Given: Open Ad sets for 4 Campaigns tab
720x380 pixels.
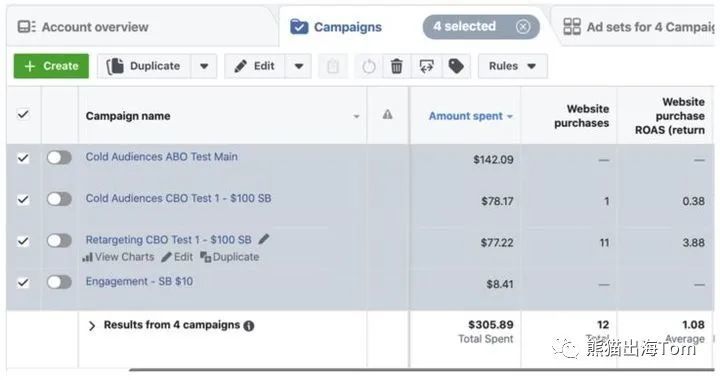Looking at the screenshot, I should coord(639,27).
